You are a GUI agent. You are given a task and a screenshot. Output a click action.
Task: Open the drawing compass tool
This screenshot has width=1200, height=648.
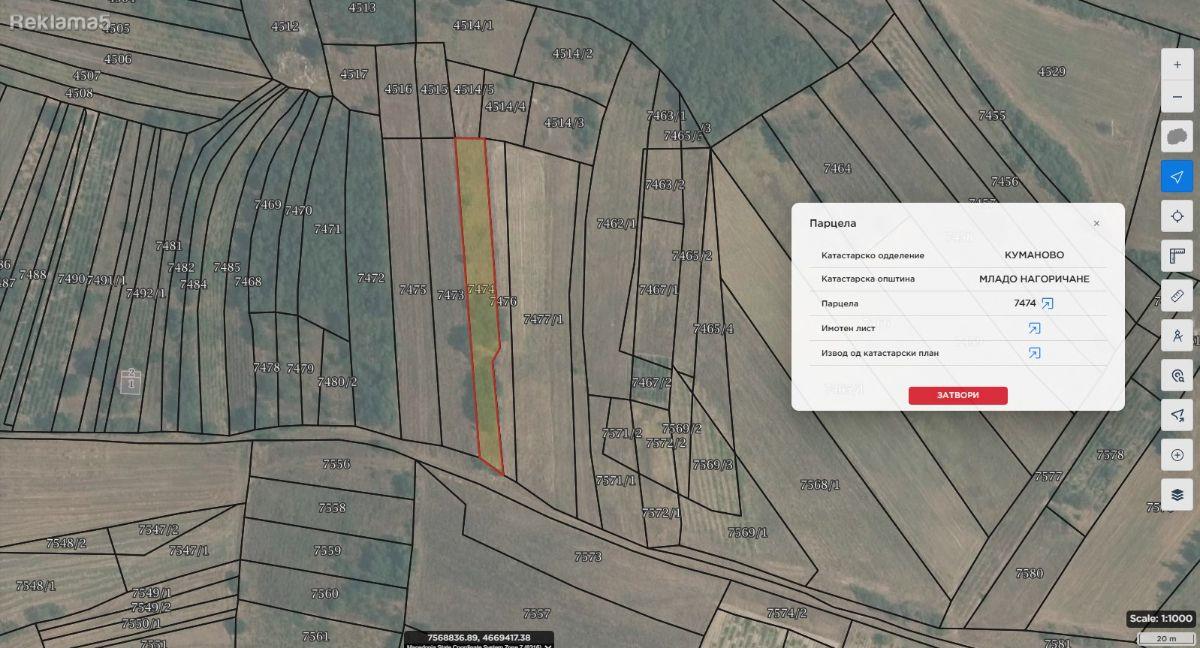[x=1177, y=335]
